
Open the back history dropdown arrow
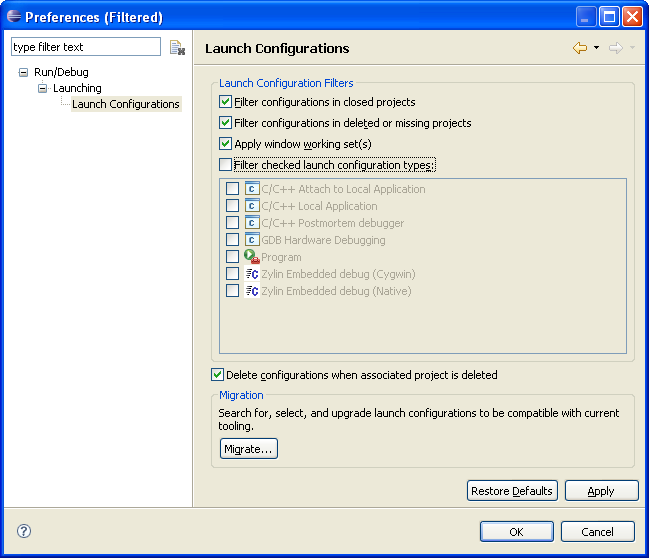tap(596, 48)
